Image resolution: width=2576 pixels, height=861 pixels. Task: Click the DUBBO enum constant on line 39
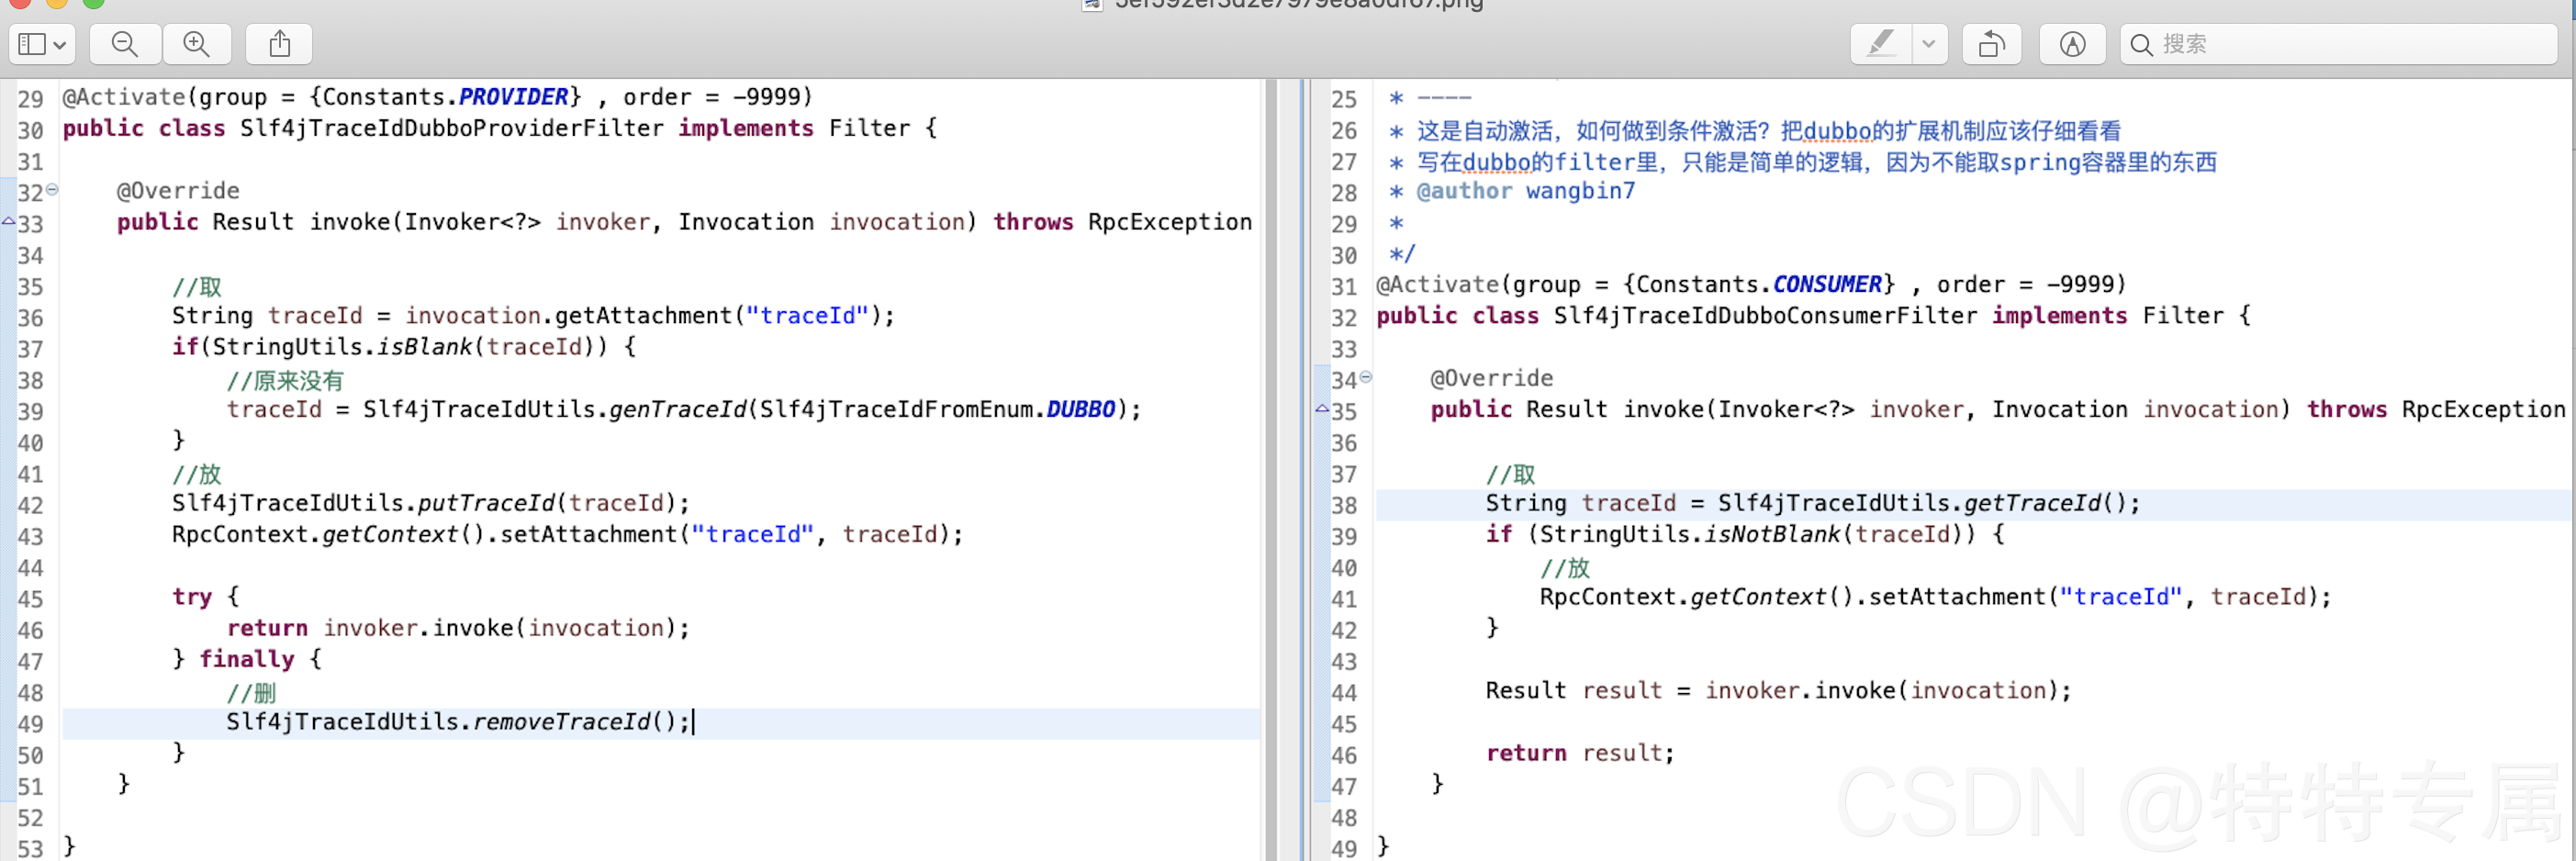tap(1080, 410)
